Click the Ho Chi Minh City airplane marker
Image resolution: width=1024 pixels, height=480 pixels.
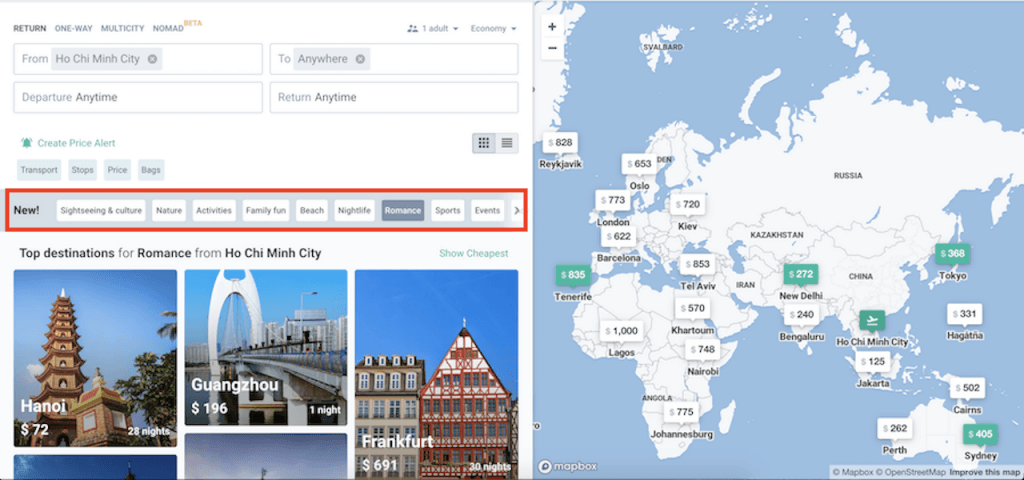(x=872, y=321)
